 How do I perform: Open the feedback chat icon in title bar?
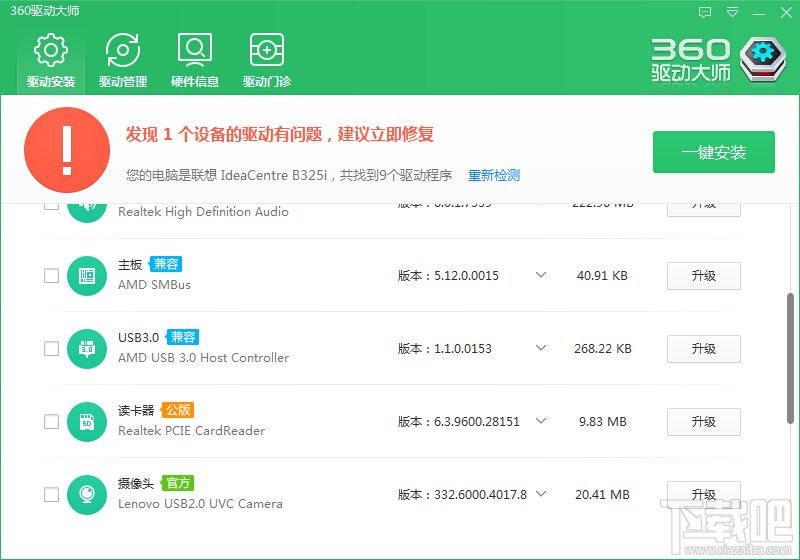pyautogui.click(x=705, y=12)
